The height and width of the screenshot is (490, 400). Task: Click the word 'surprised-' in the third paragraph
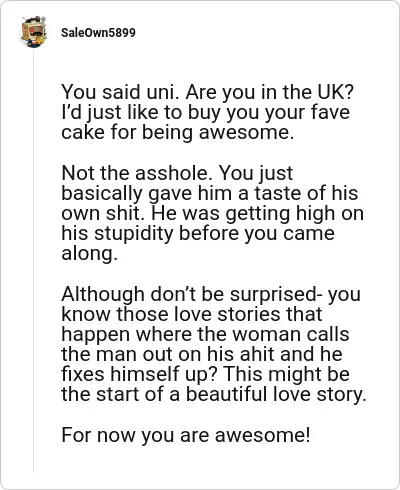[x=276, y=295]
